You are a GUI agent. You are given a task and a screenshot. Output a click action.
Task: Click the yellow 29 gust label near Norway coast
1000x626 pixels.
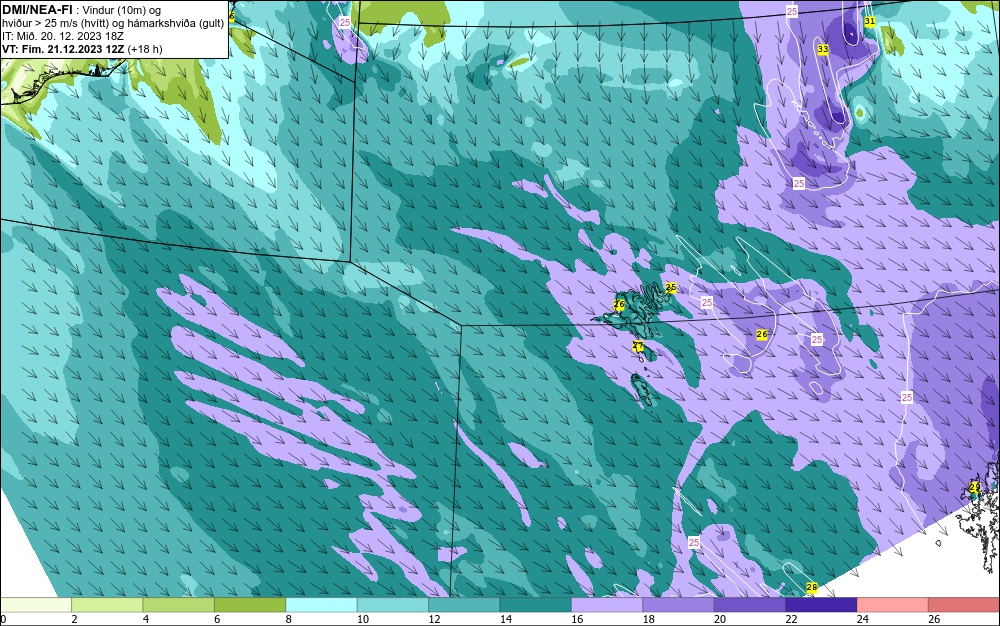pyautogui.click(x=974, y=488)
